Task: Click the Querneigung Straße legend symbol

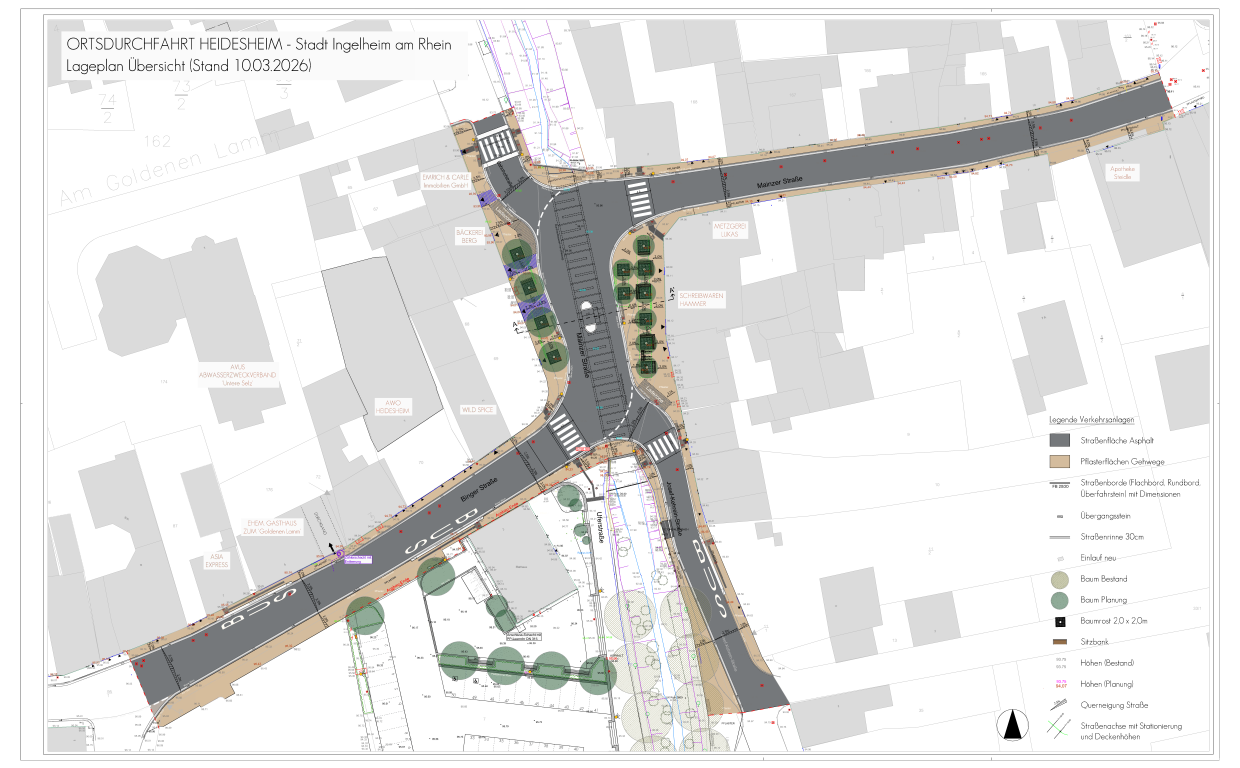Action: pyautogui.click(x=1059, y=705)
